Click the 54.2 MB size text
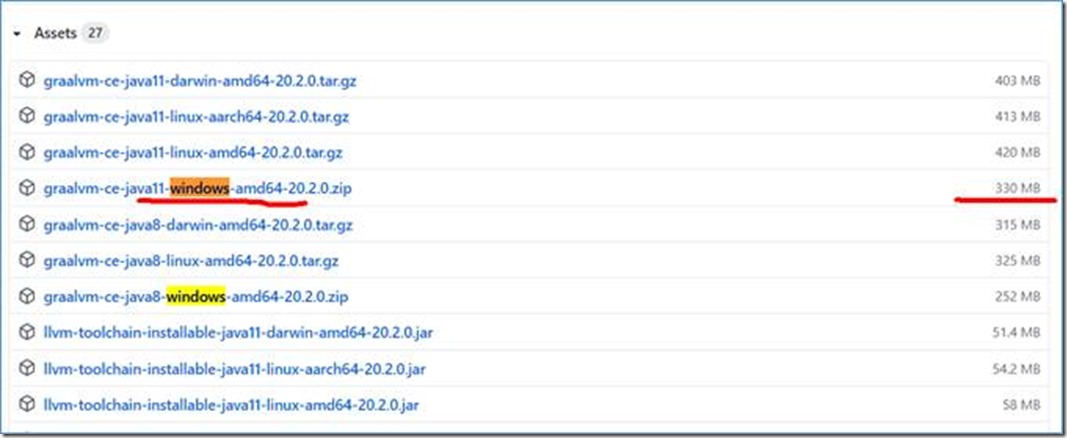1067x438 pixels. pos(1016,369)
